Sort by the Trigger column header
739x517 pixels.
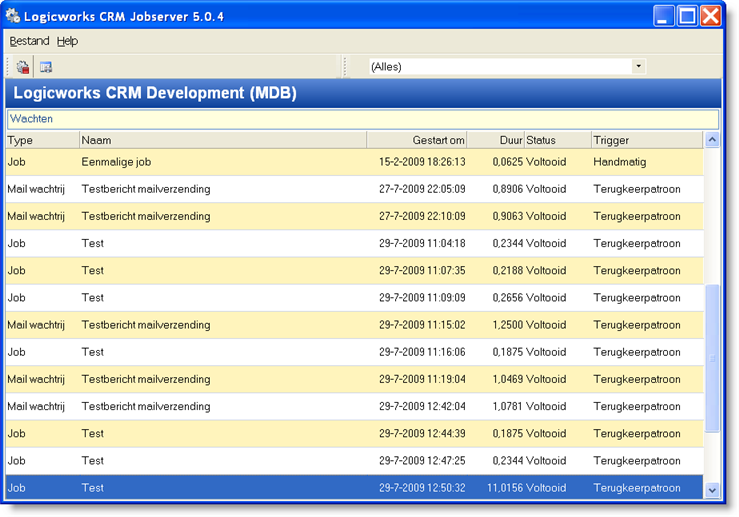[647, 140]
